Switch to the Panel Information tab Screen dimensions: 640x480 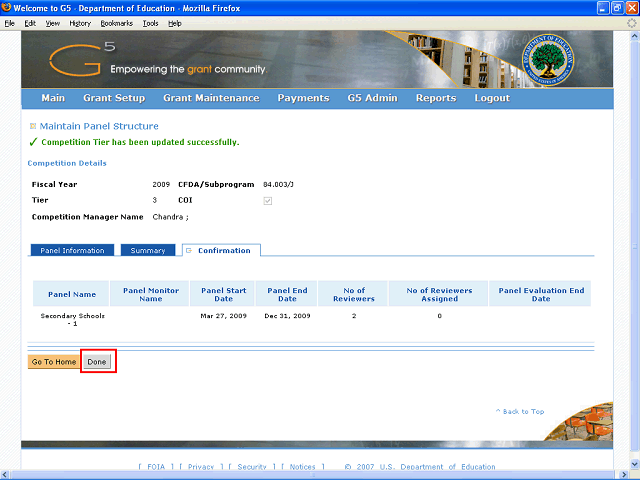pos(72,250)
